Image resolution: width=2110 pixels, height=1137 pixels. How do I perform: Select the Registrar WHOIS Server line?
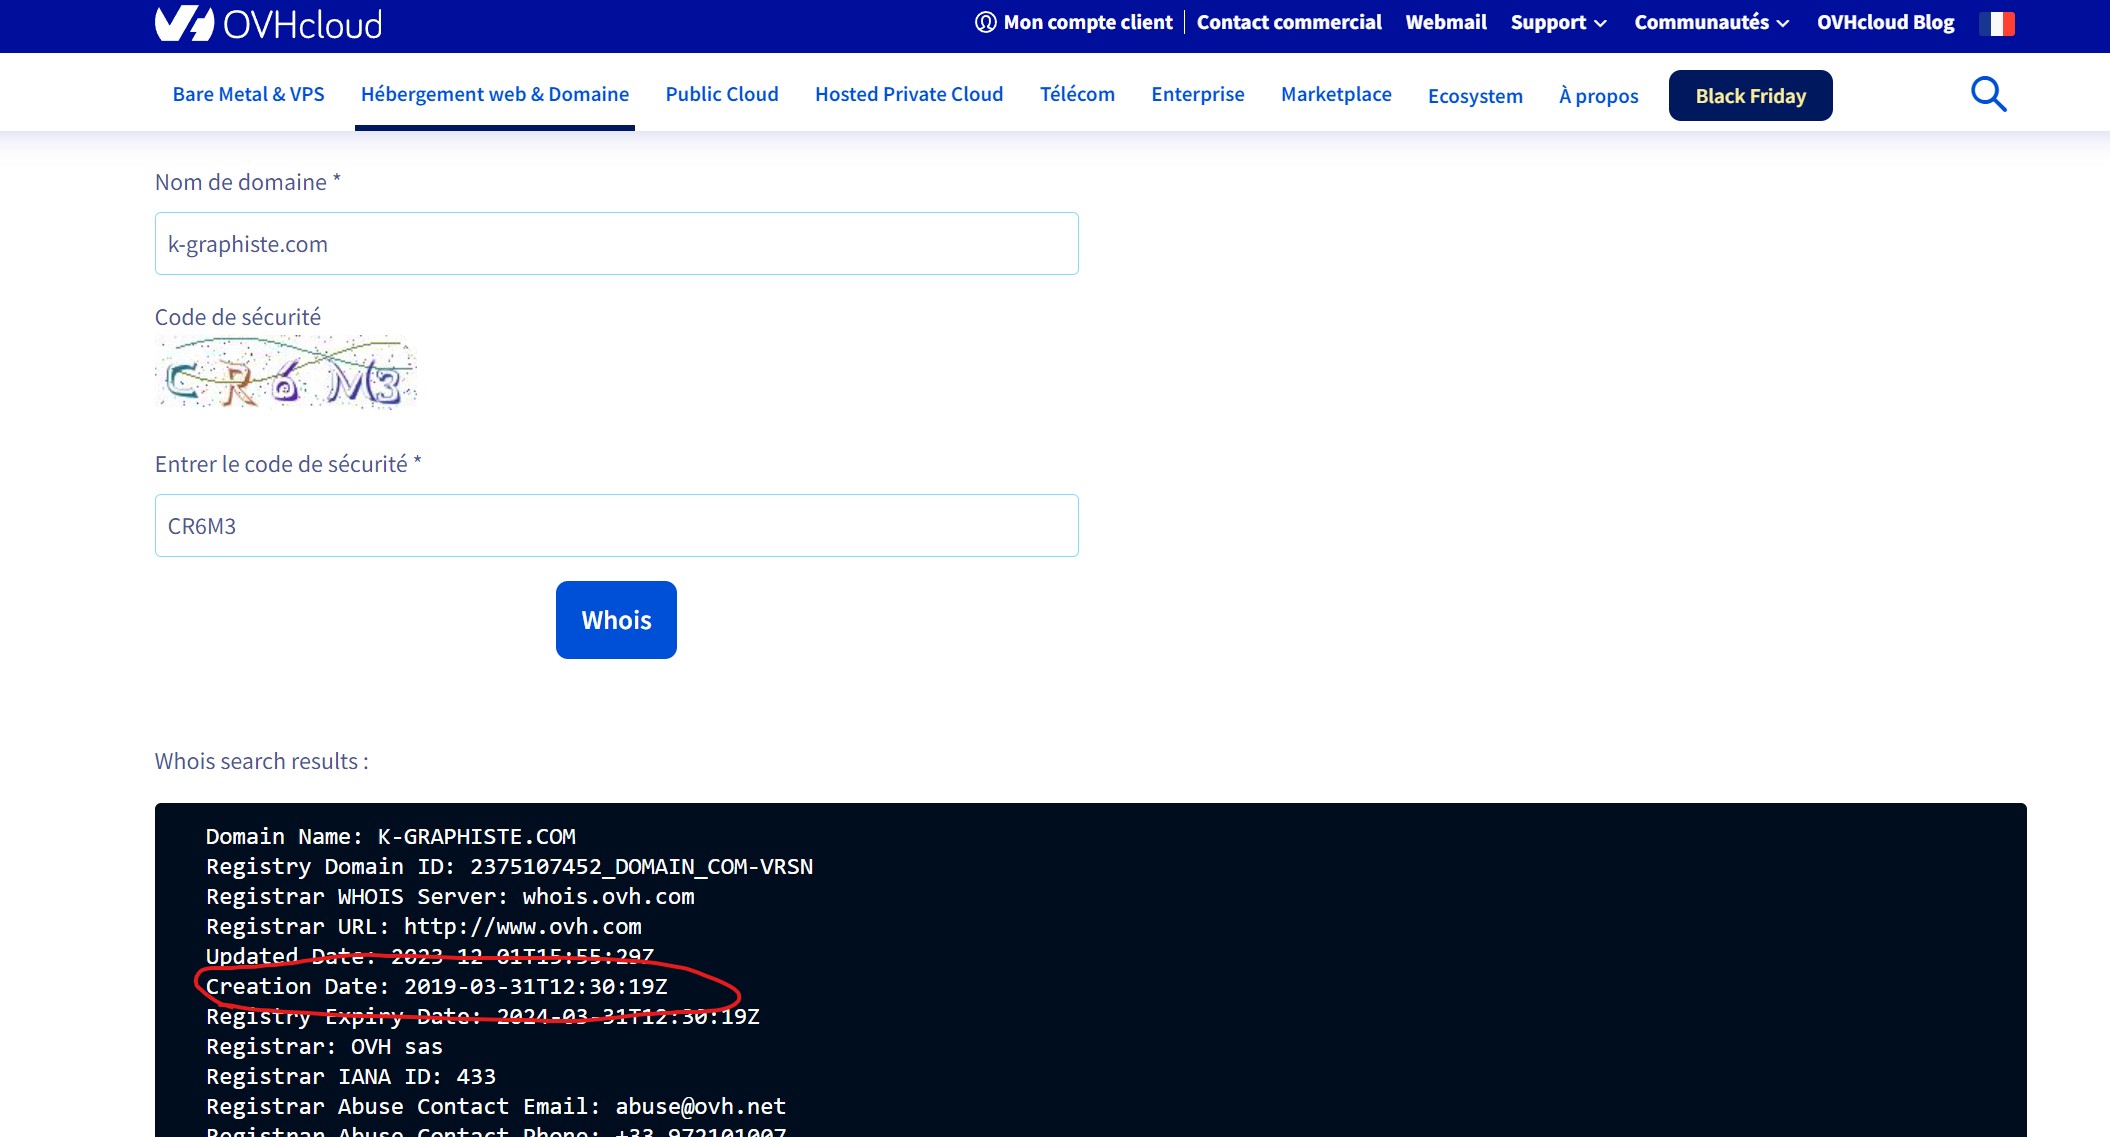click(x=450, y=897)
